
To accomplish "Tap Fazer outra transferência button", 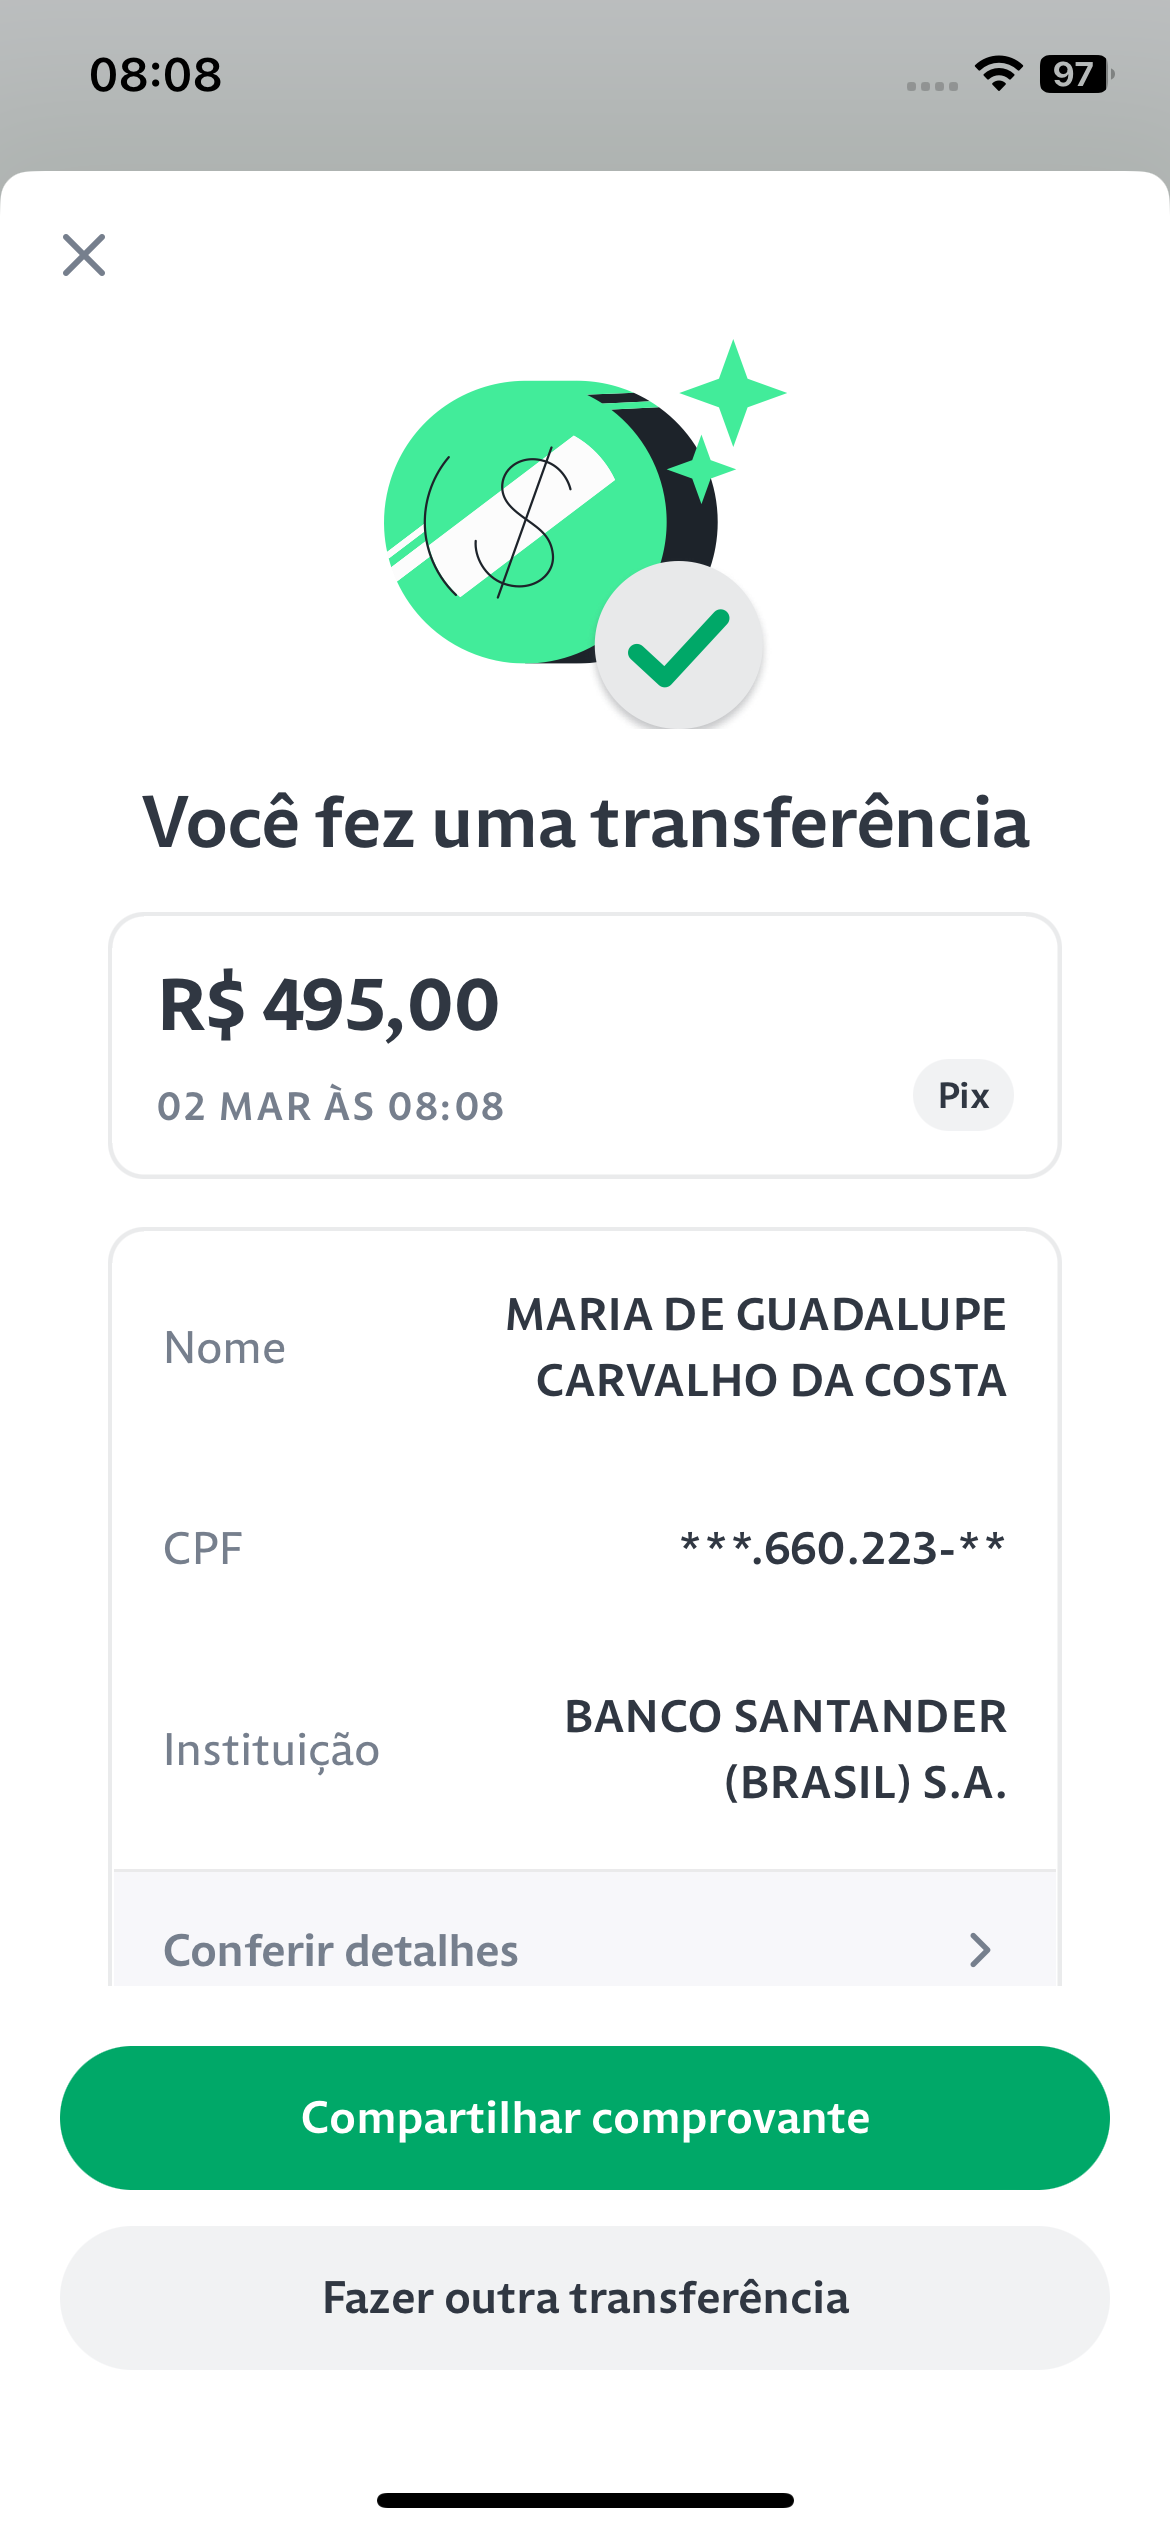I will click(585, 2298).
